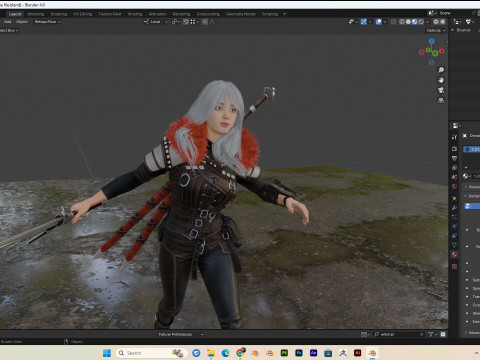Toggle X-ray mode

click(x=393, y=22)
